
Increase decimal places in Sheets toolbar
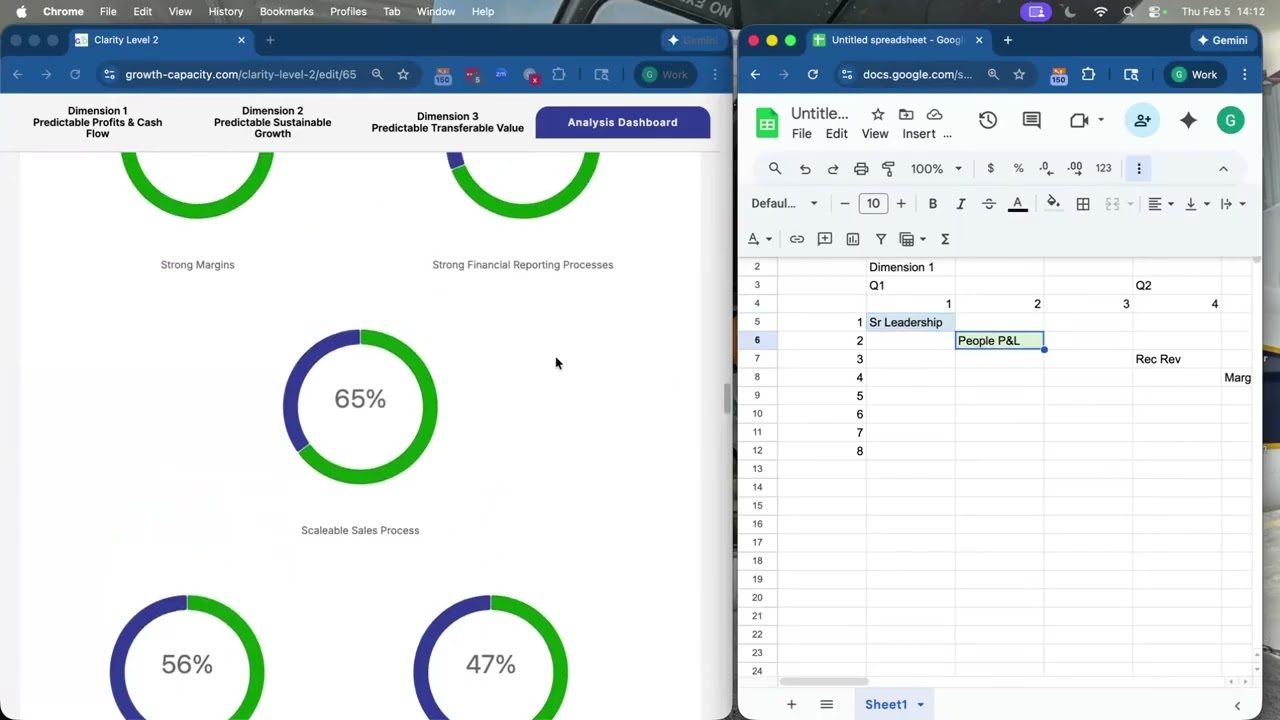point(1075,168)
